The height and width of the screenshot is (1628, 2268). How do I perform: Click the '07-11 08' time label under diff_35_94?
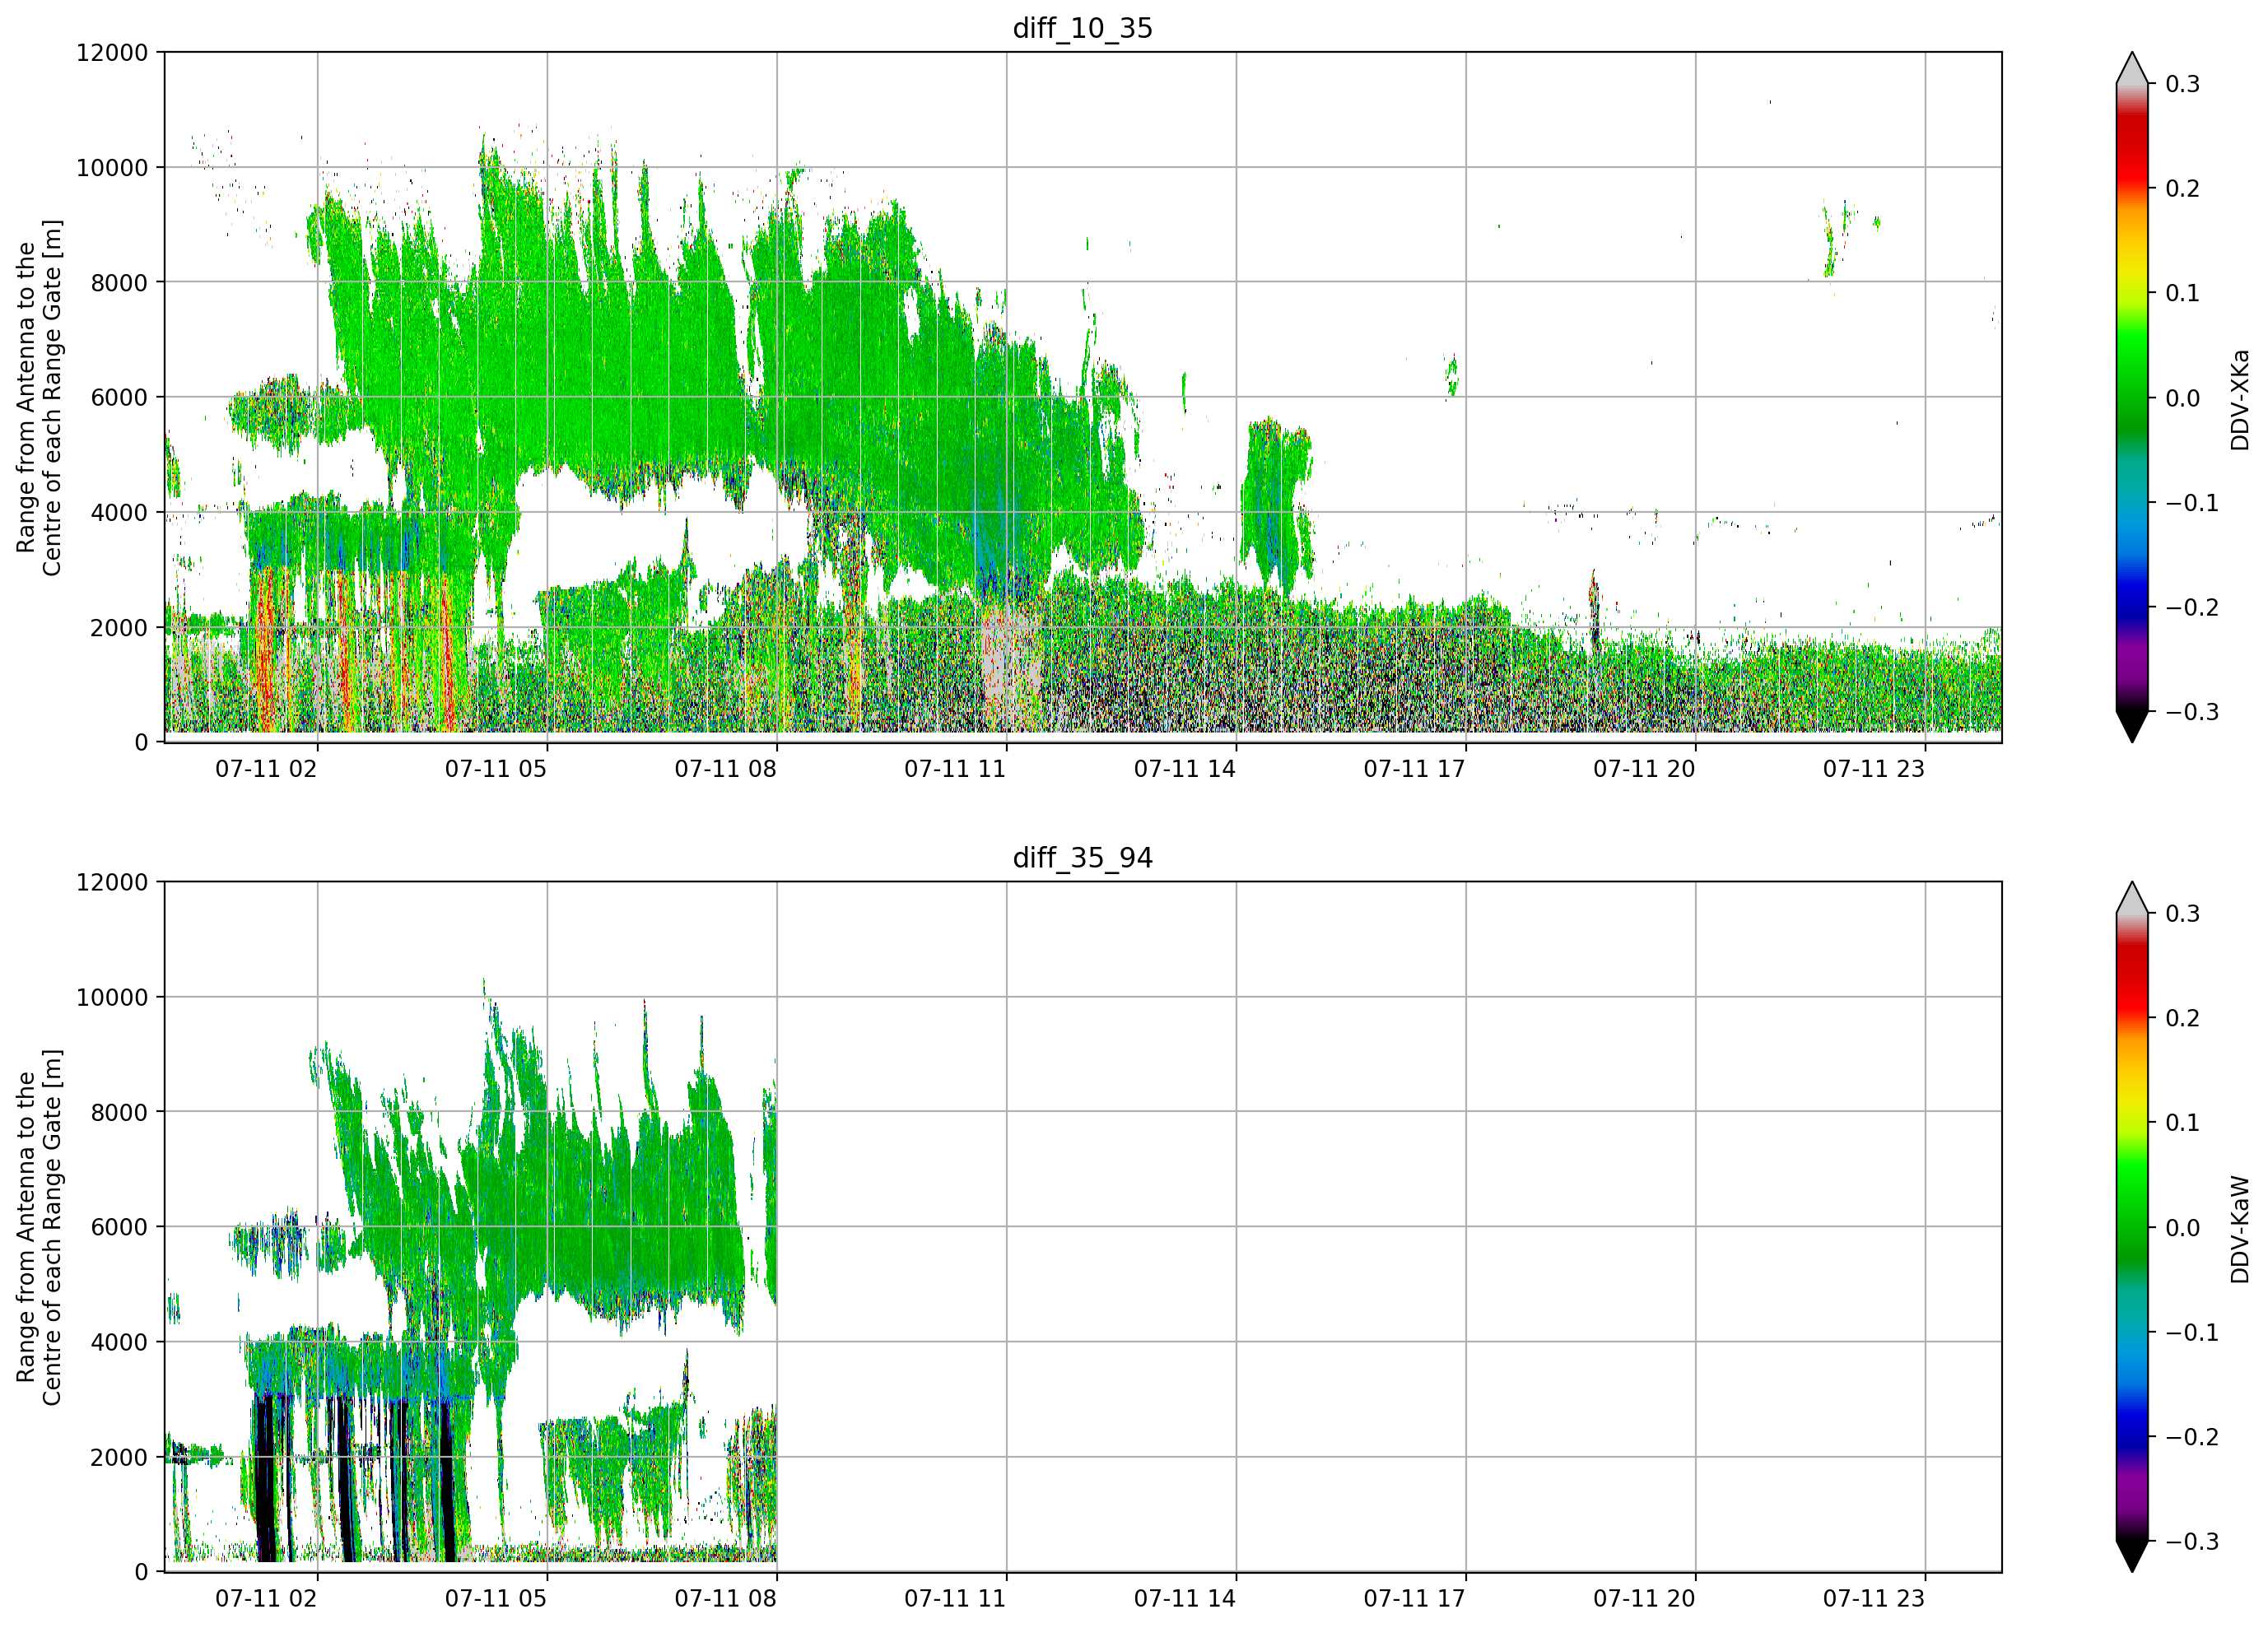pyautogui.click(x=726, y=1599)
